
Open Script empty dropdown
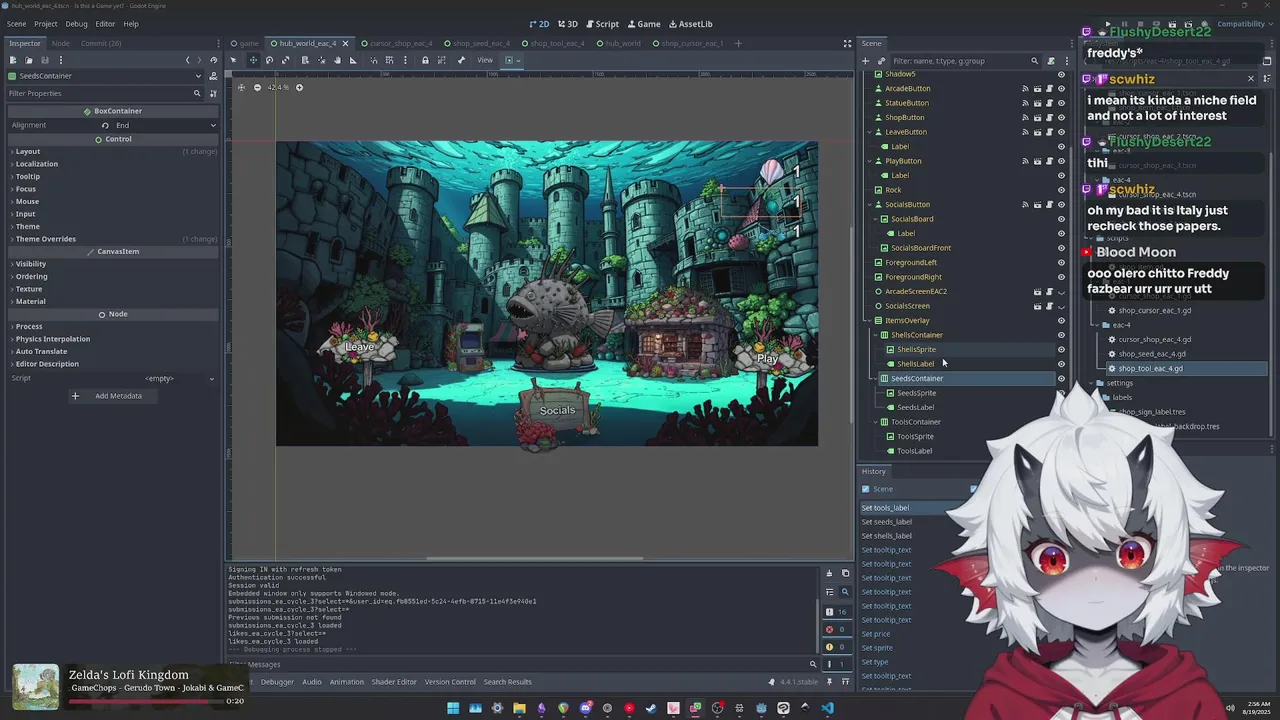point(165,378)
